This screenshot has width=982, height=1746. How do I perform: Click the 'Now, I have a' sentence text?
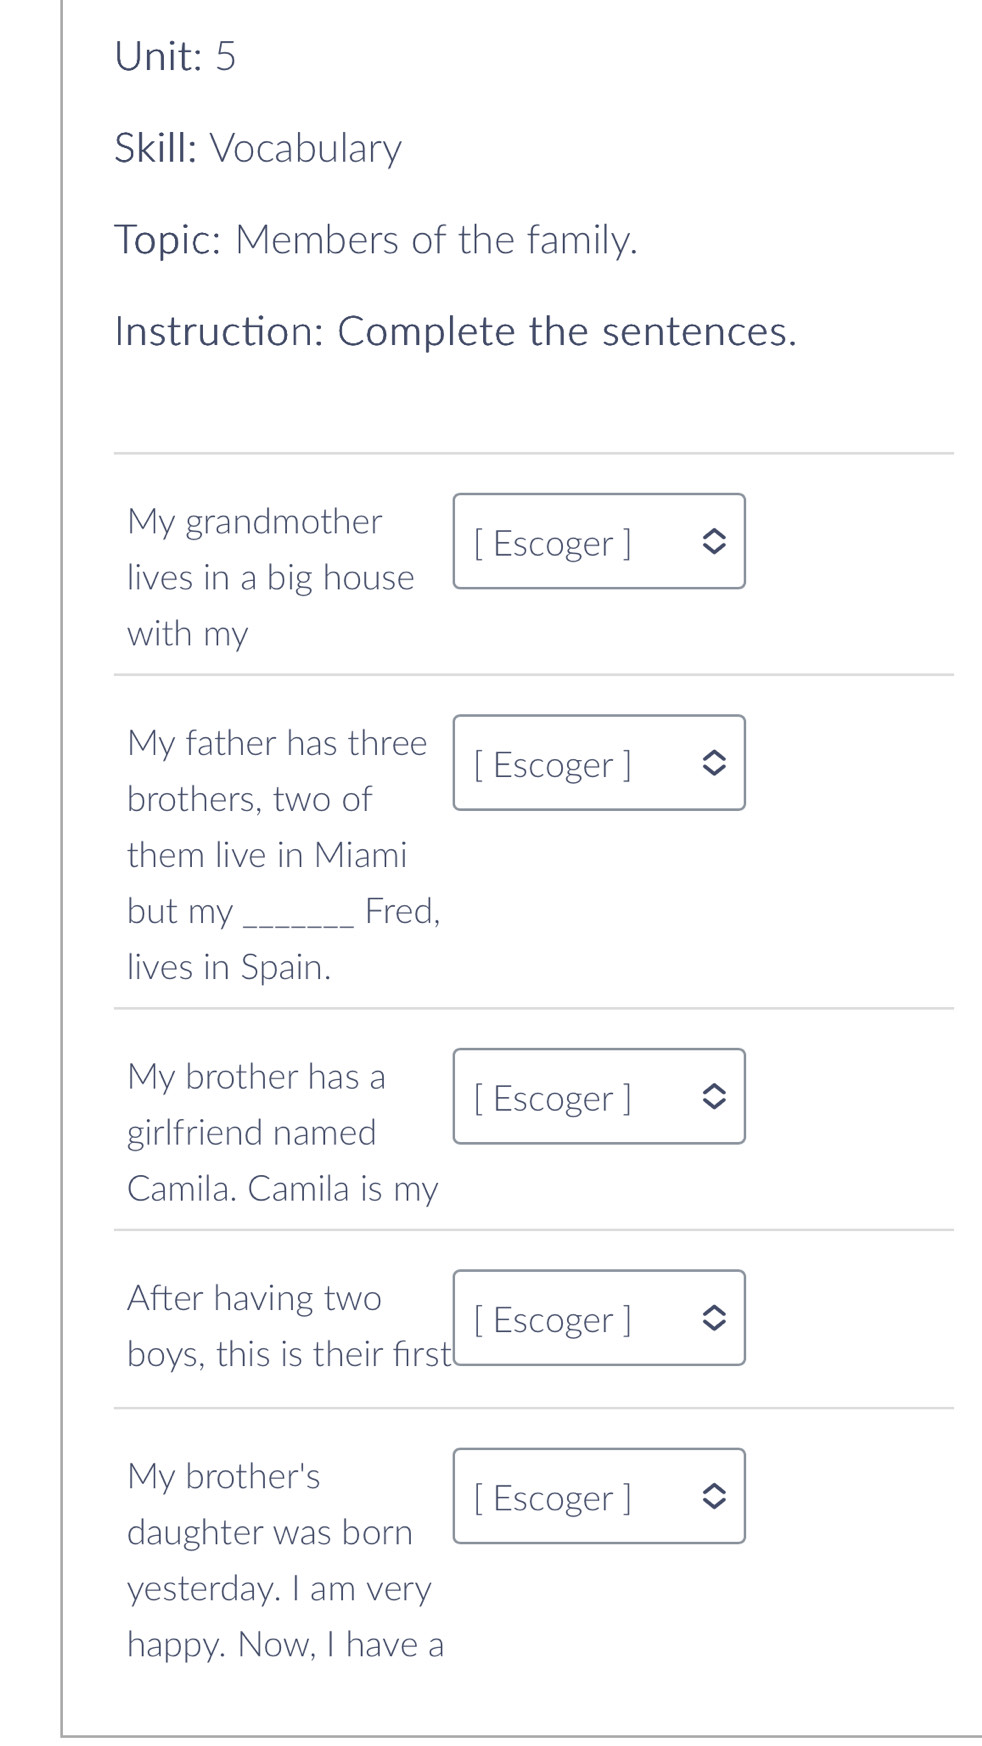click(285, 1644)
